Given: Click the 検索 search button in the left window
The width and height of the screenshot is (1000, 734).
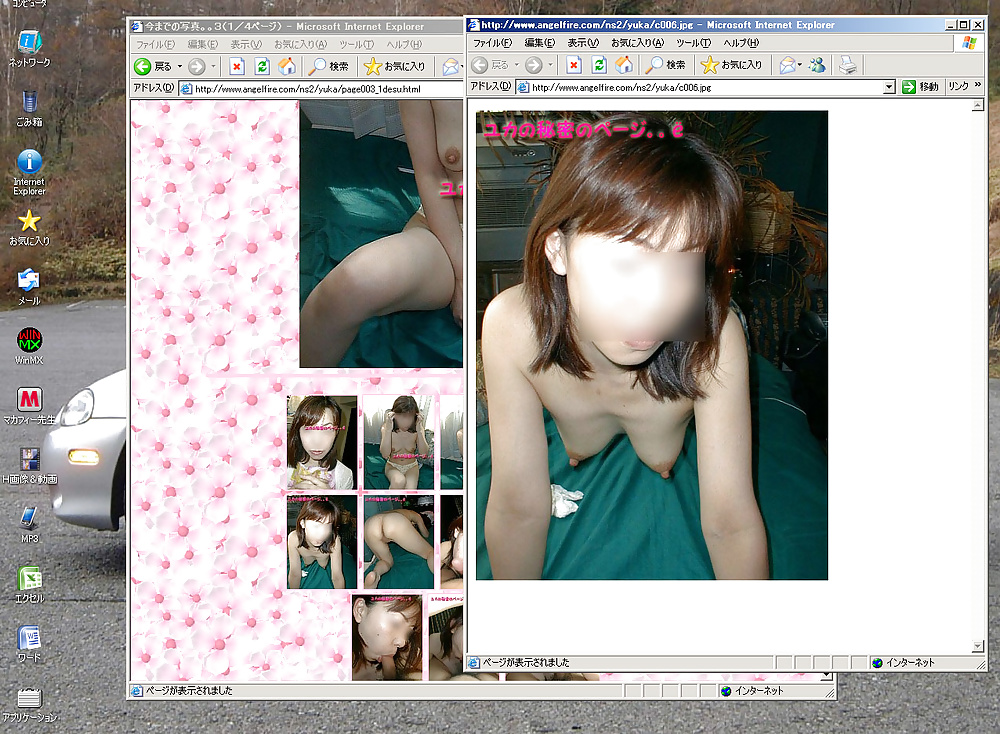Looking at the screenshot, I should (329, 66).
